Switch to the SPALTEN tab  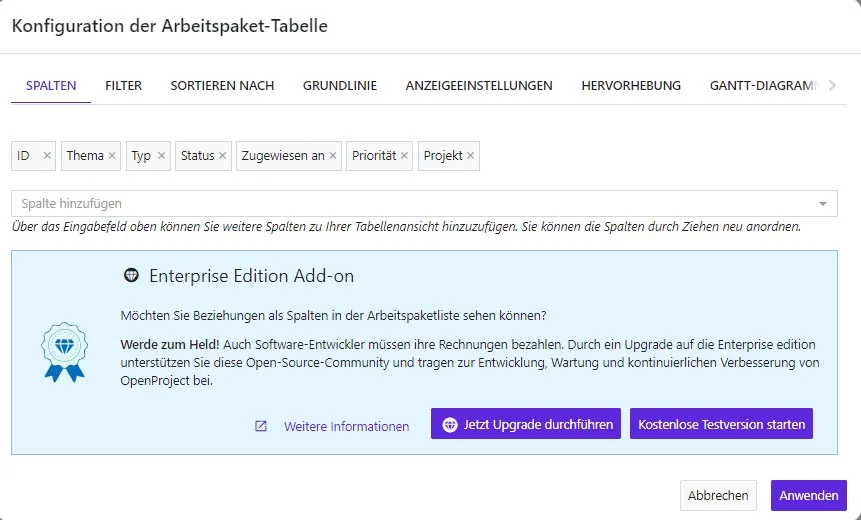tap(51, 86)
